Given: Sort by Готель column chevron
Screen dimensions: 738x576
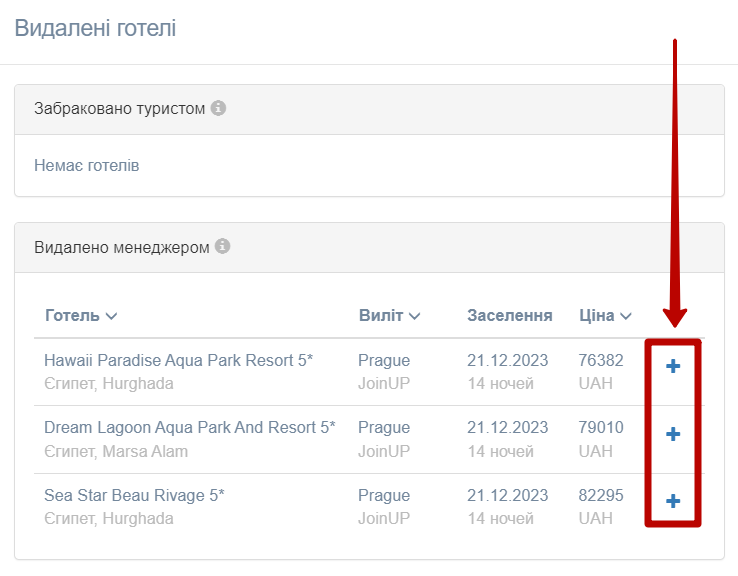Looking at the screenshot, I should click(x=111, y=316).
